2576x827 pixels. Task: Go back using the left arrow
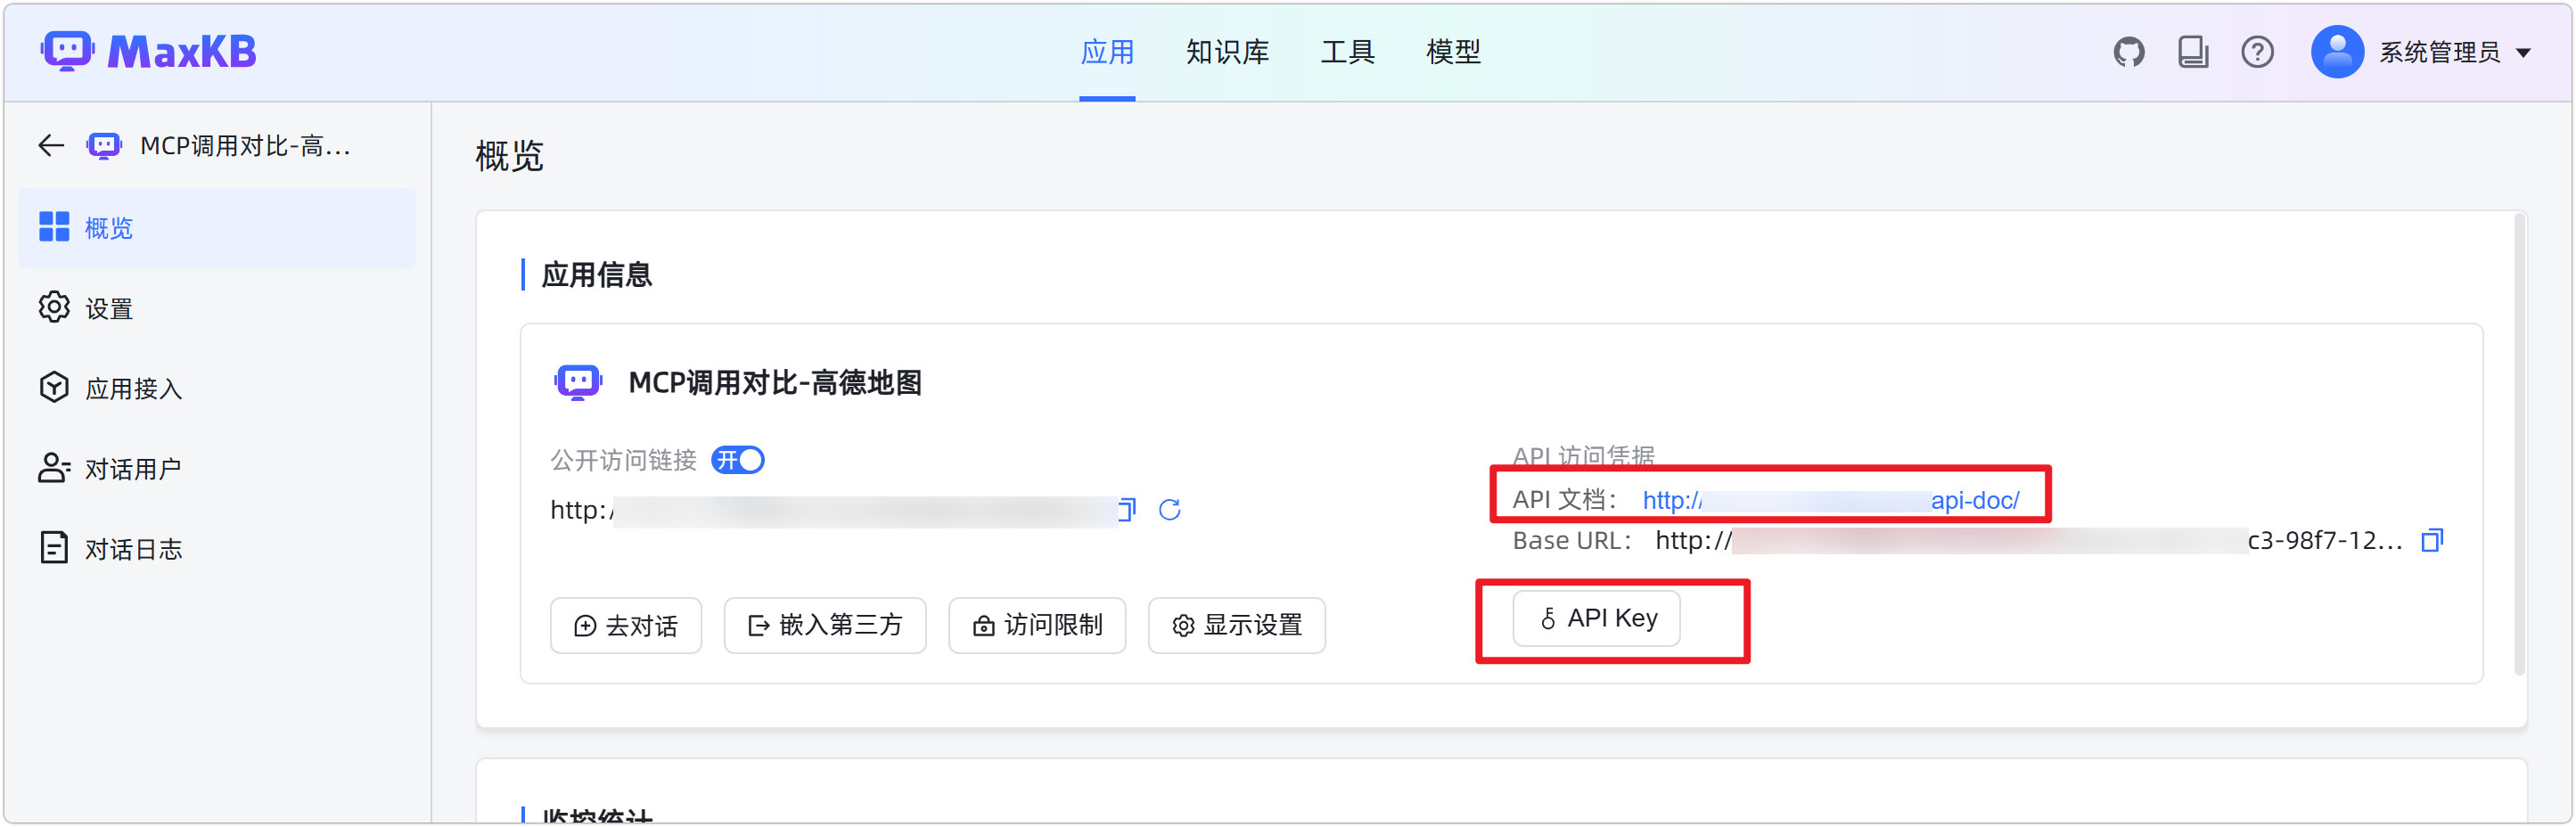pos(51,146)
